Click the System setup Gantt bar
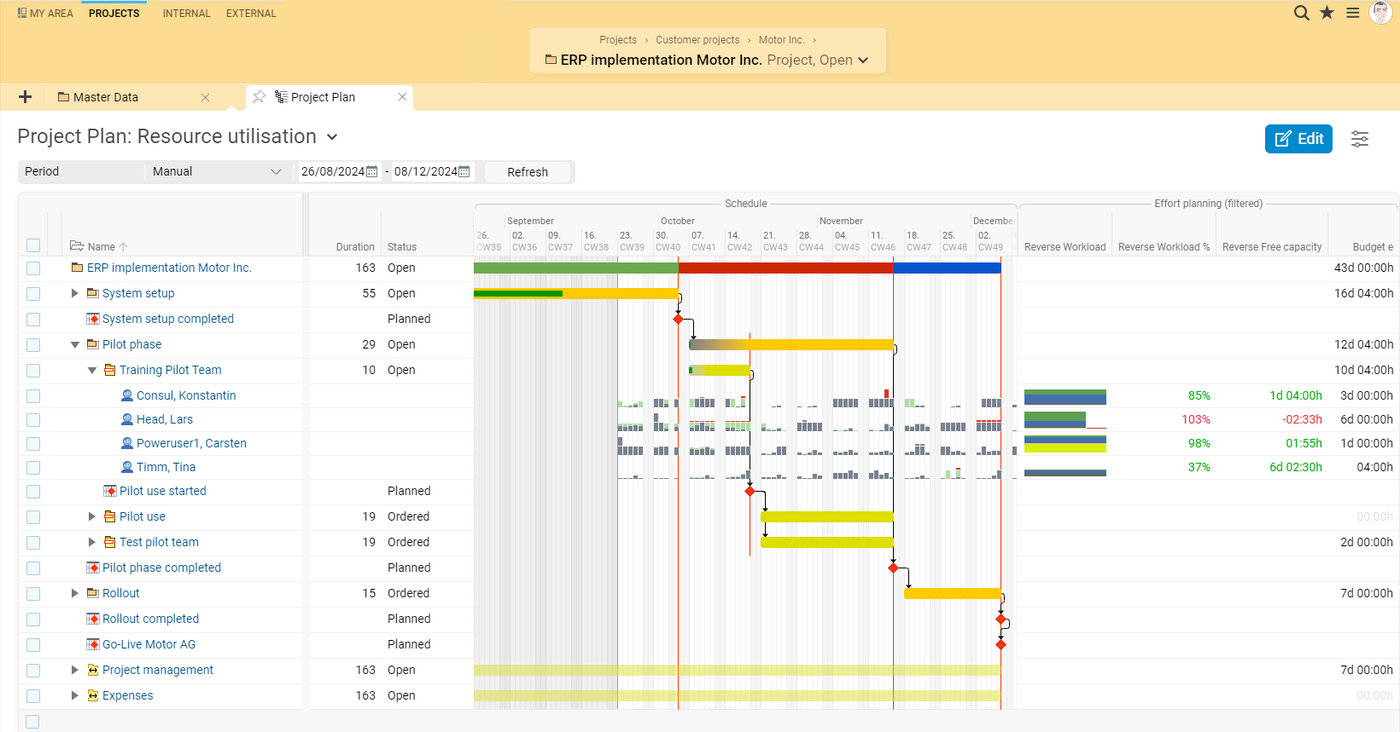 pos(576,293)
